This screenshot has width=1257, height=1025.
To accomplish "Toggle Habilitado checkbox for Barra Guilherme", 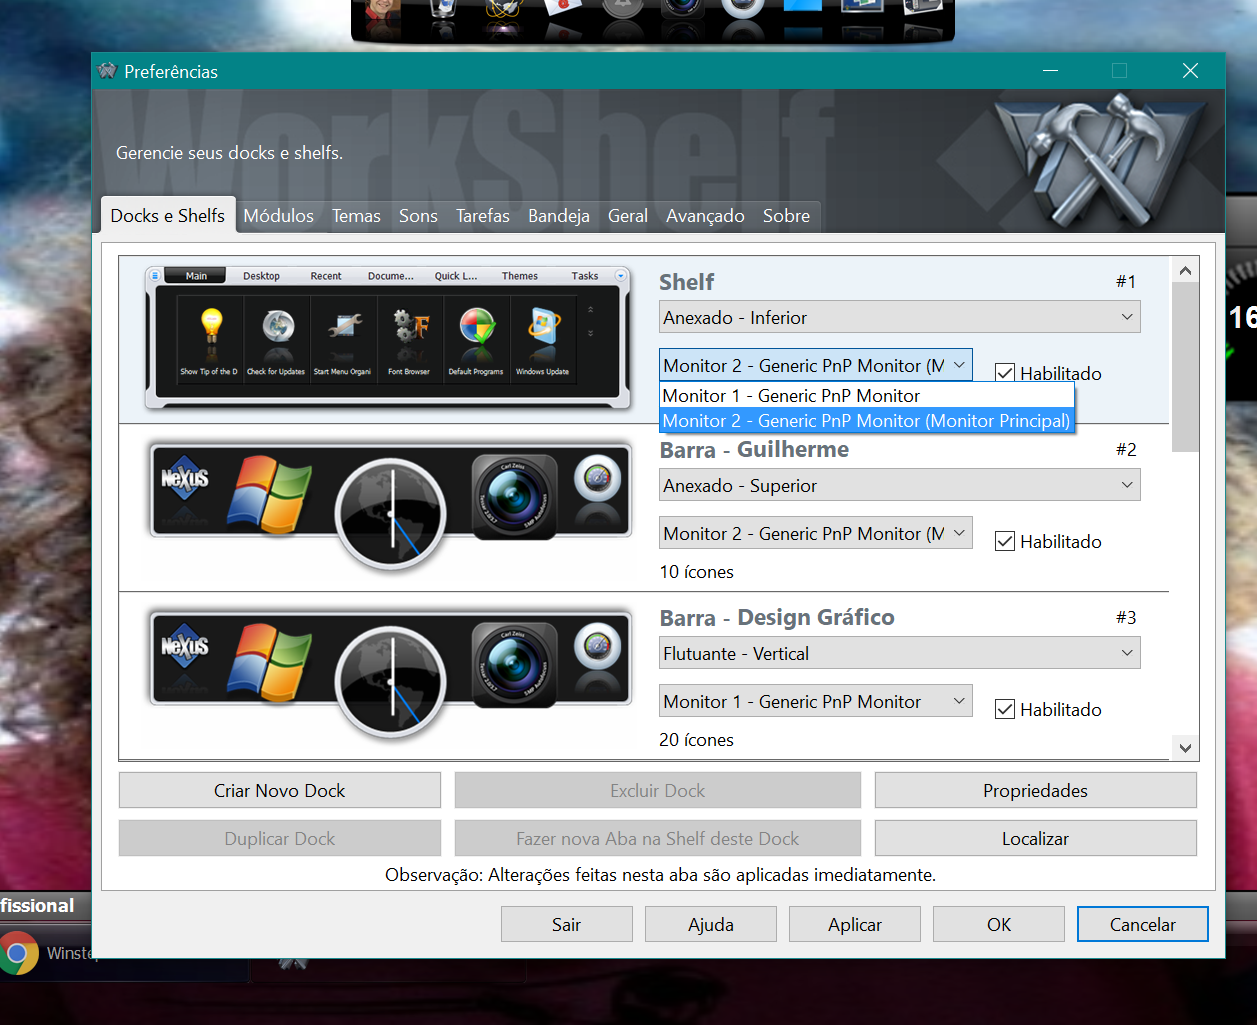I will tap(1005, 542).
